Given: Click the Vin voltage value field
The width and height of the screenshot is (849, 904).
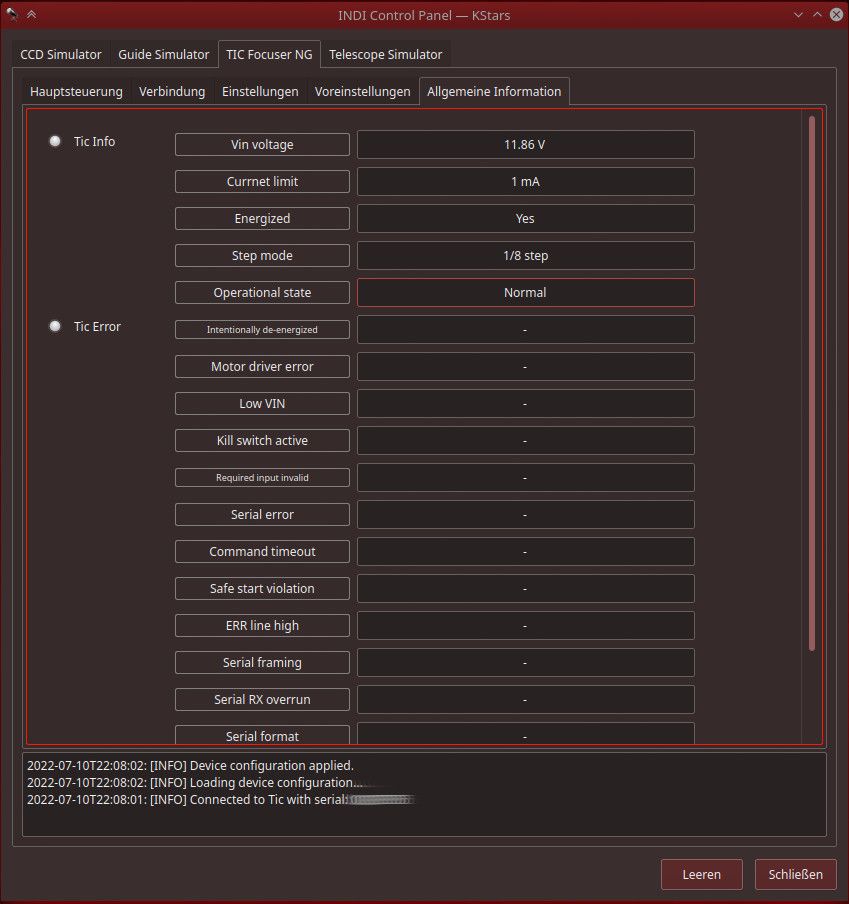Looking at the screenshot, I should [525, 145].
